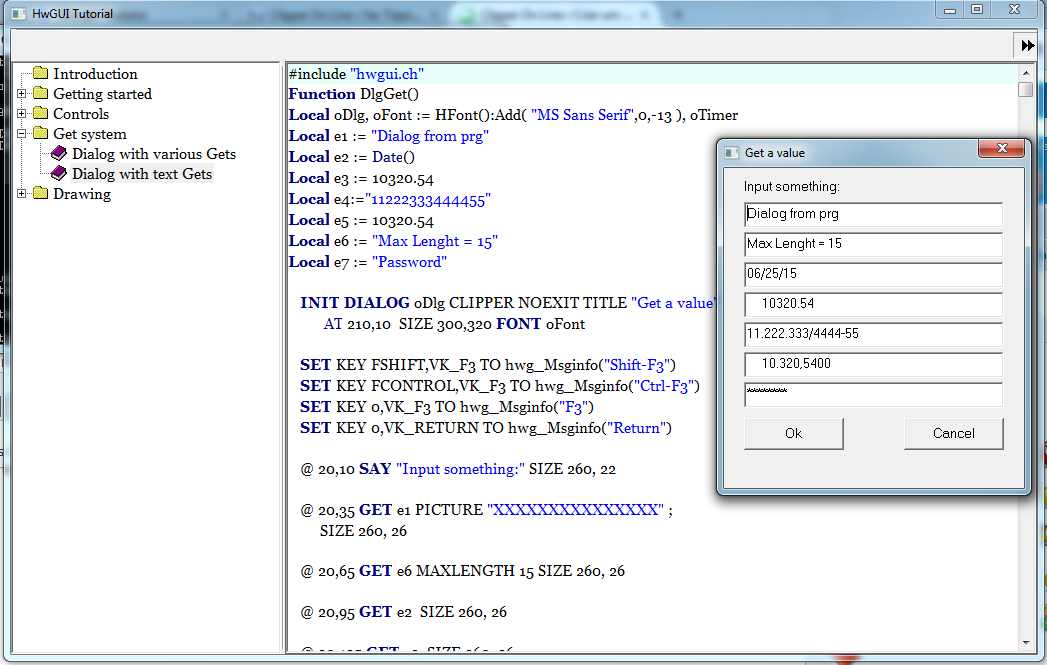This screenshot has height=665, width=1047.
Task: Close the Get a value dialog
Action: (1000, 152)
